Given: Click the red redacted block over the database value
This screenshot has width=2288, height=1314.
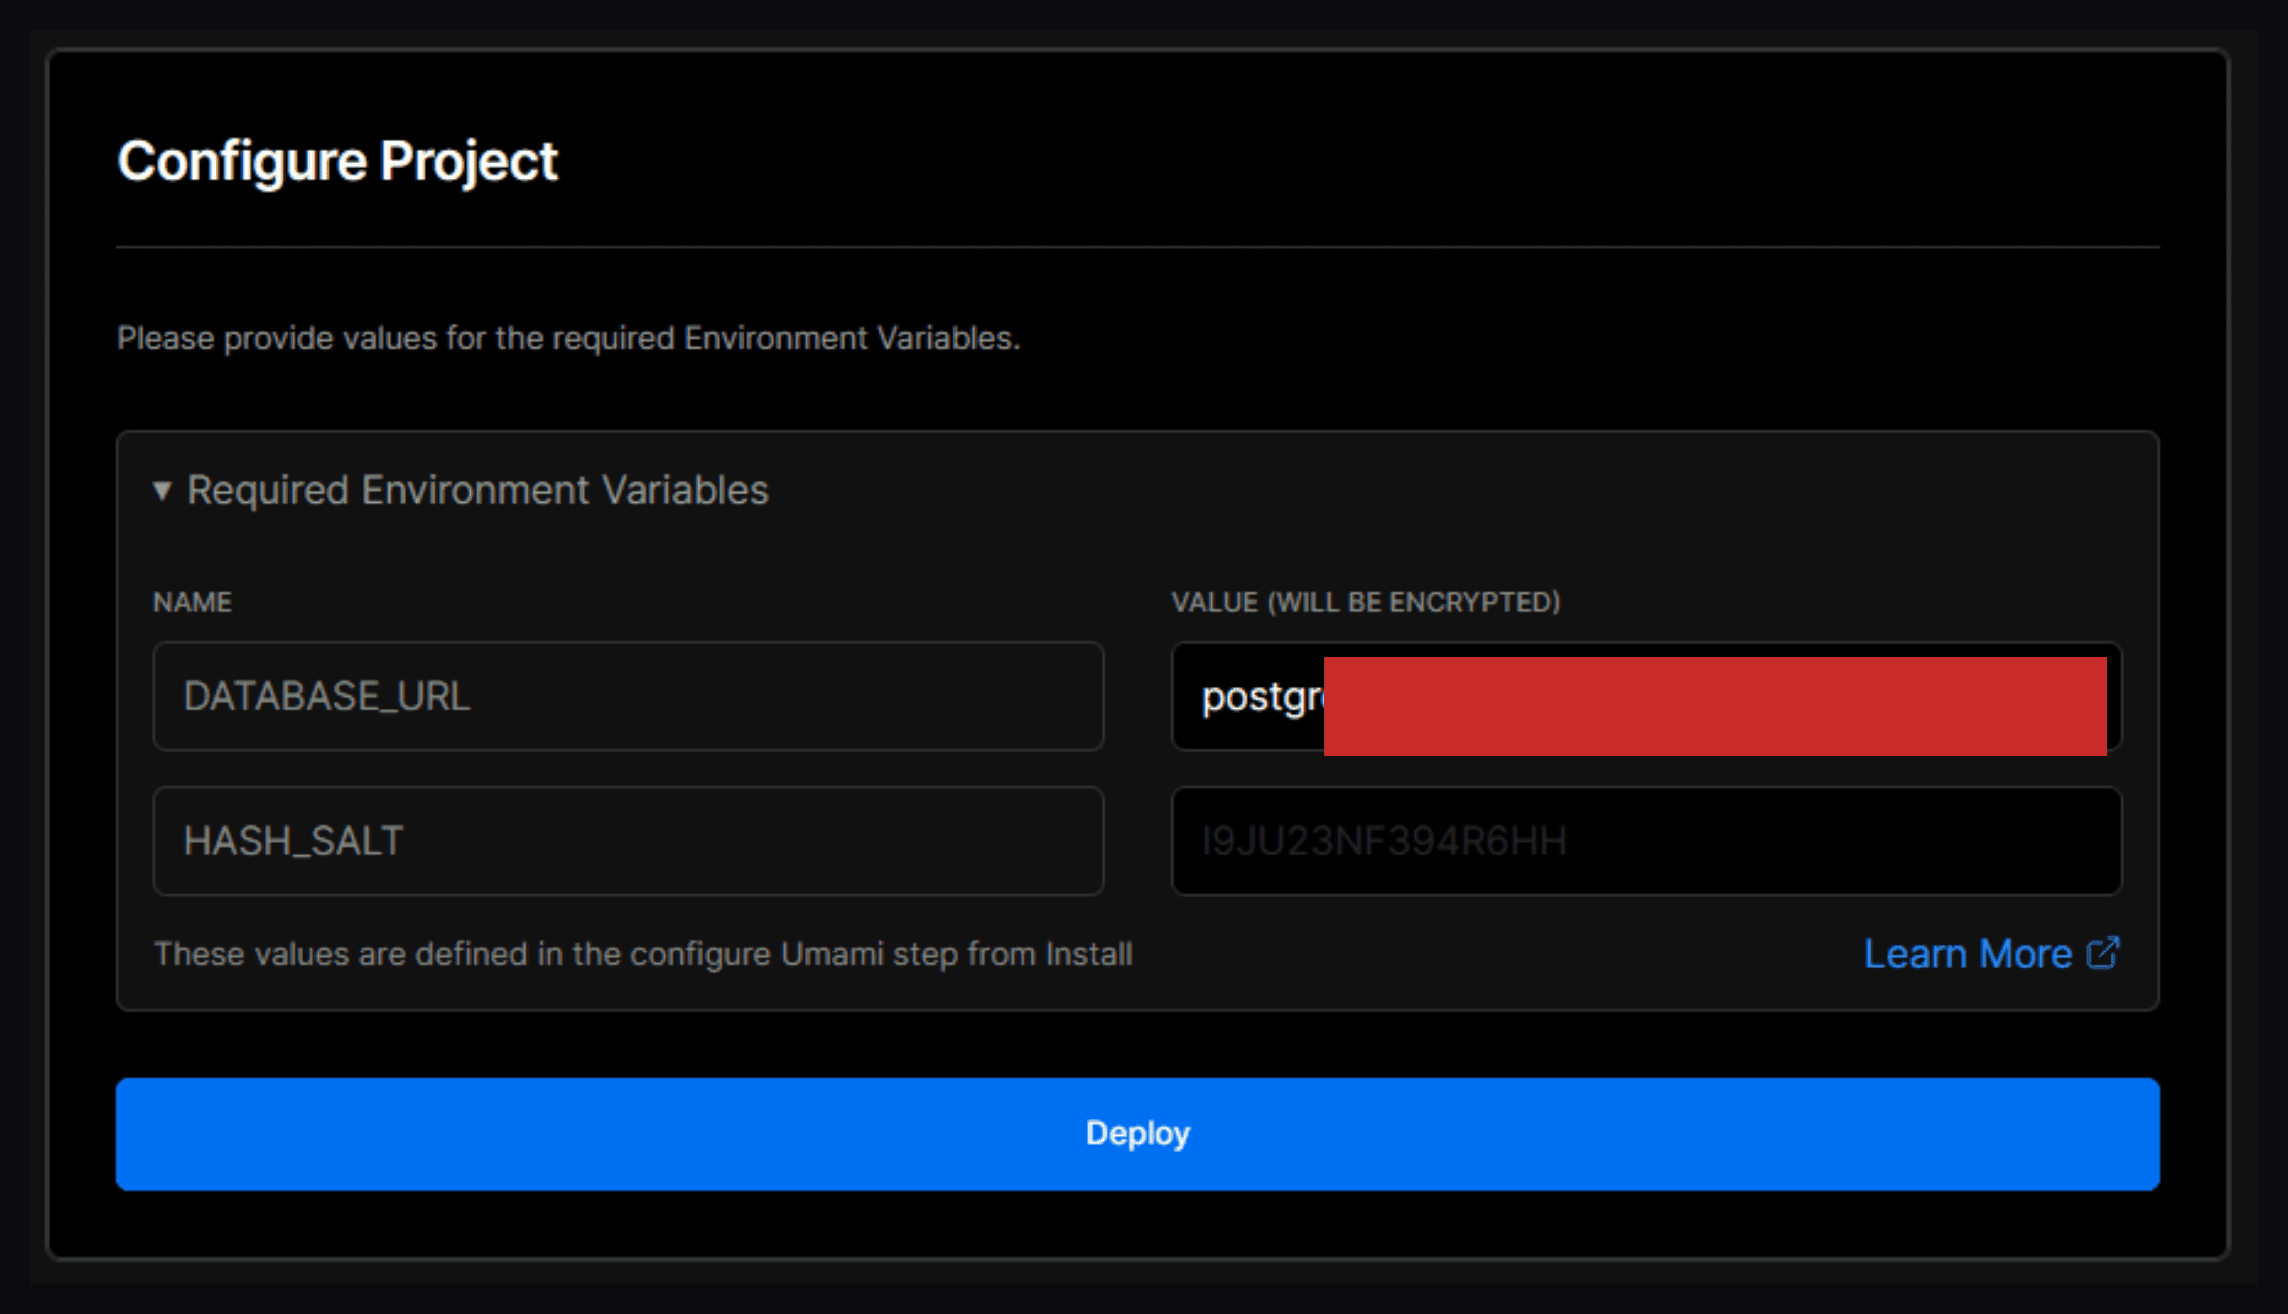Looking at the screenshot, I should (1714, 706).
